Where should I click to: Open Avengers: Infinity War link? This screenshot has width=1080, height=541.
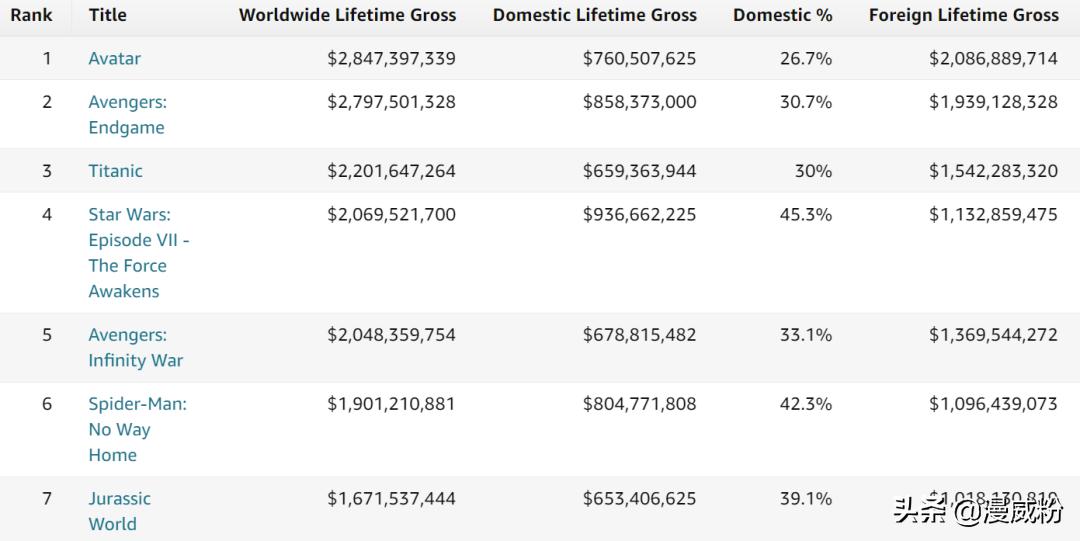tap(135, 347)
